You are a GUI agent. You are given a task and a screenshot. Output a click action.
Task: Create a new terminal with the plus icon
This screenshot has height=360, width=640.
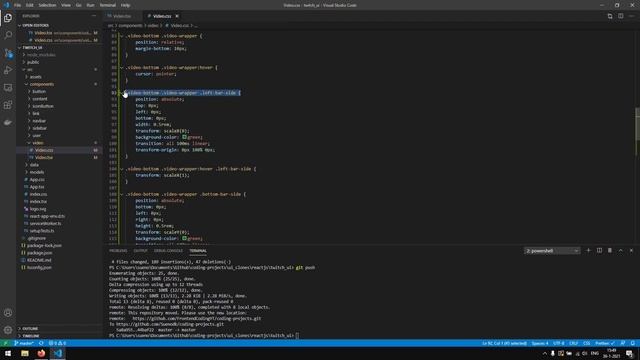tap(588, 250)
